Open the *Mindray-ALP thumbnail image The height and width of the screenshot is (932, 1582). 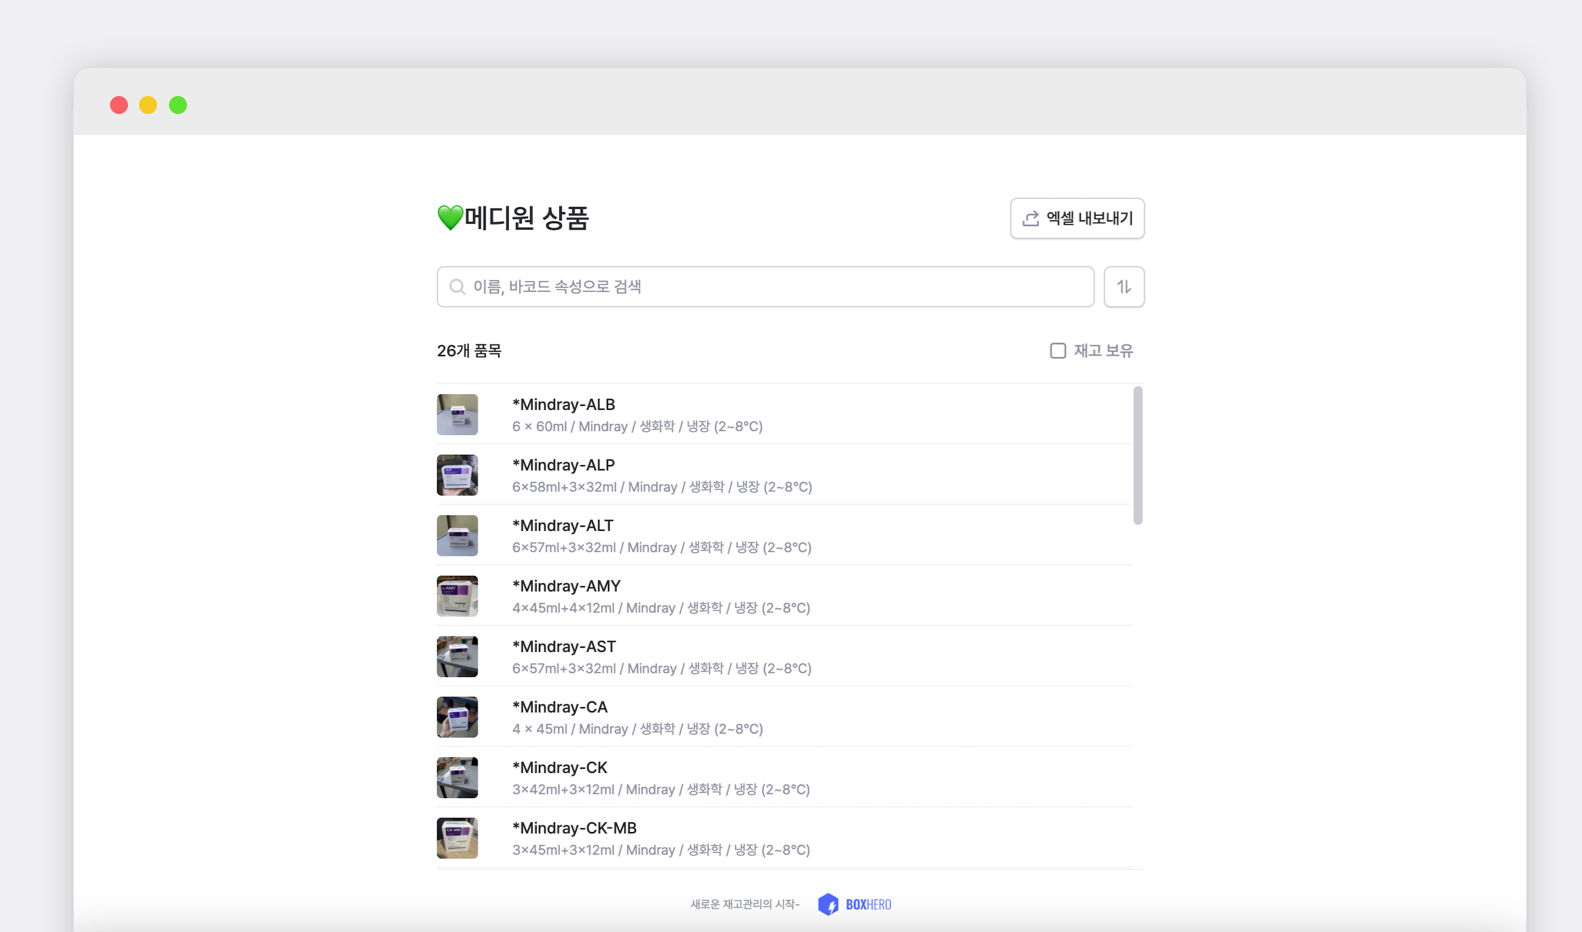click(457, 475)
